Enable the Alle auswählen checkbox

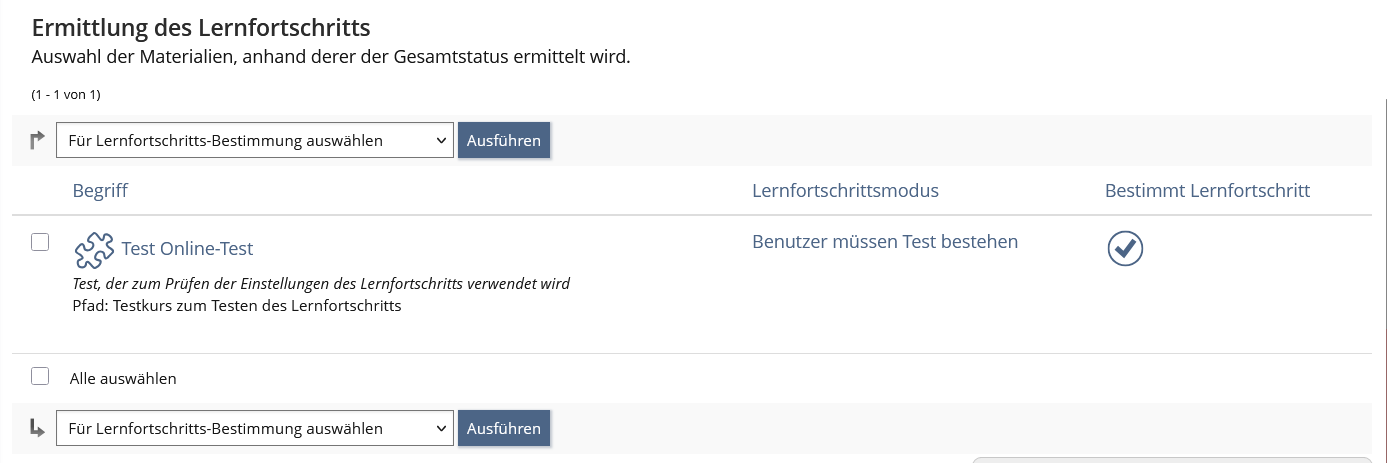[40, 377]
